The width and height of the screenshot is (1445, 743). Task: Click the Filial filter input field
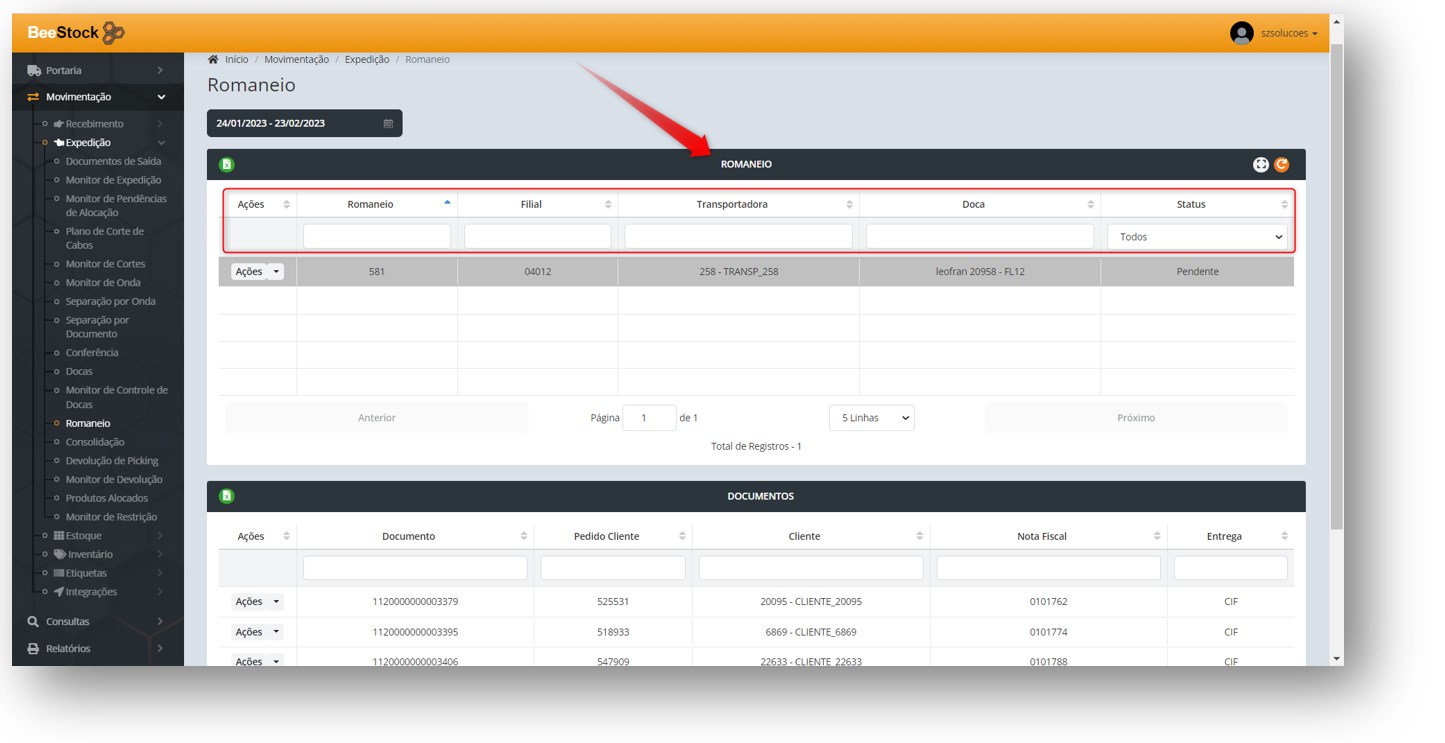pos(537,237)
